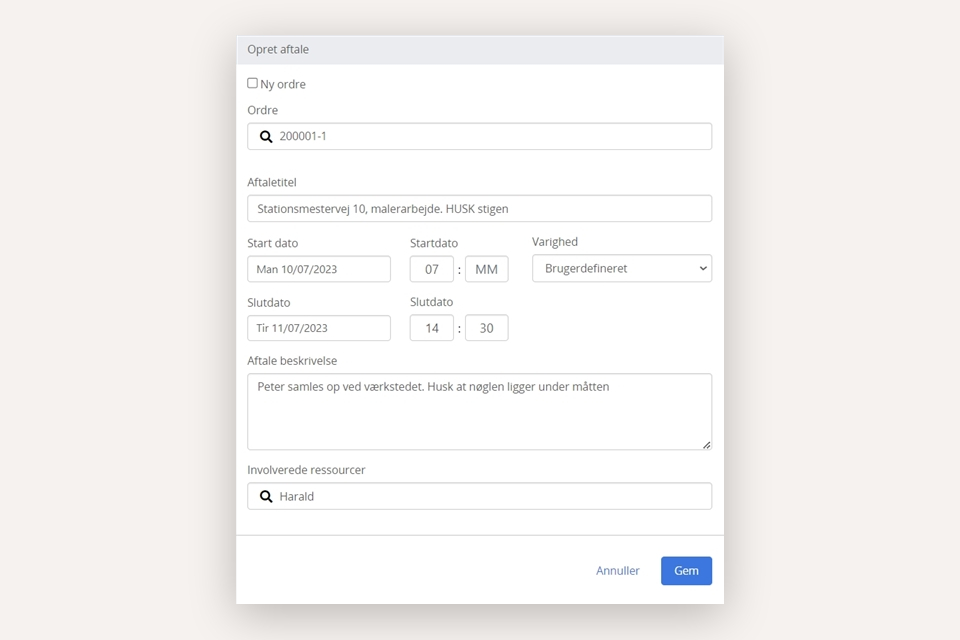Save the appointment with Gem button
Image resolution: width=960 pixels, height=640 pixels.
pos(686,571)
